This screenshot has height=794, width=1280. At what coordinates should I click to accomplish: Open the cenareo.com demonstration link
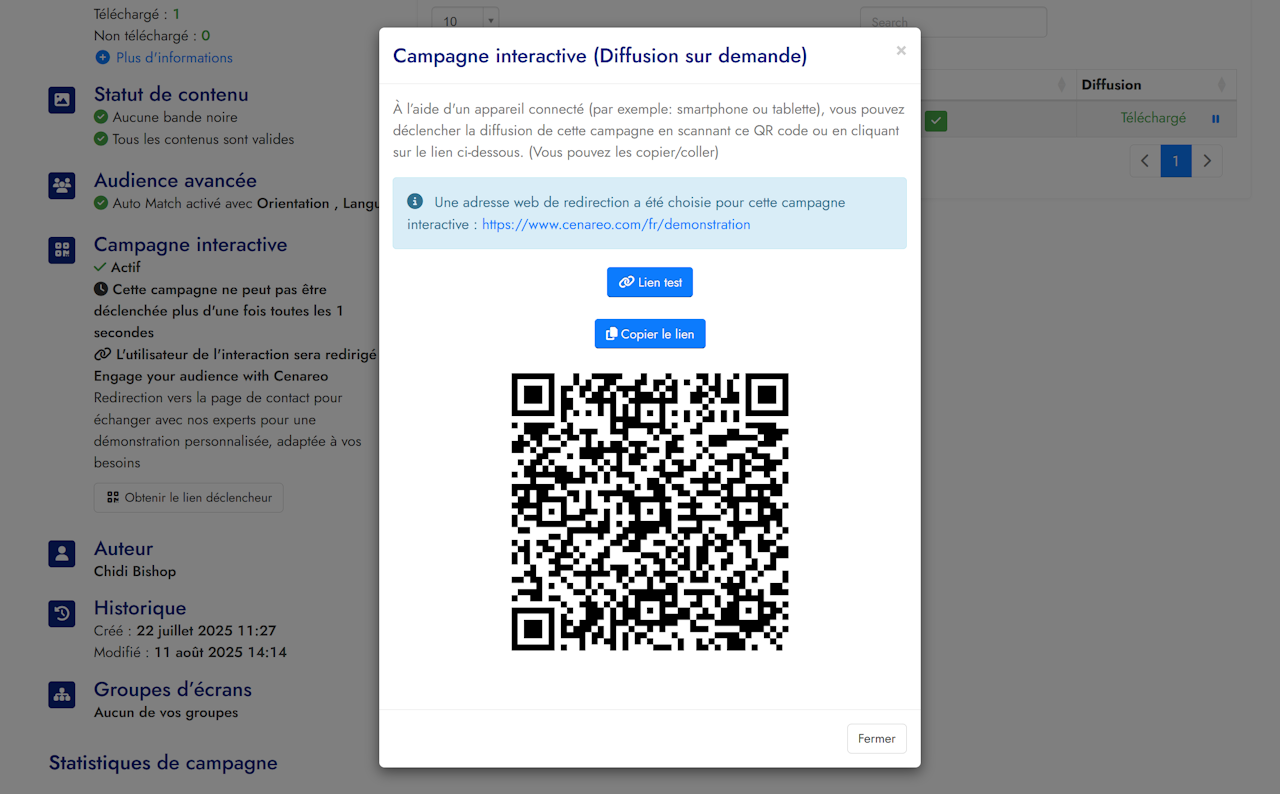pyautogui.click(x=616, y=225)
